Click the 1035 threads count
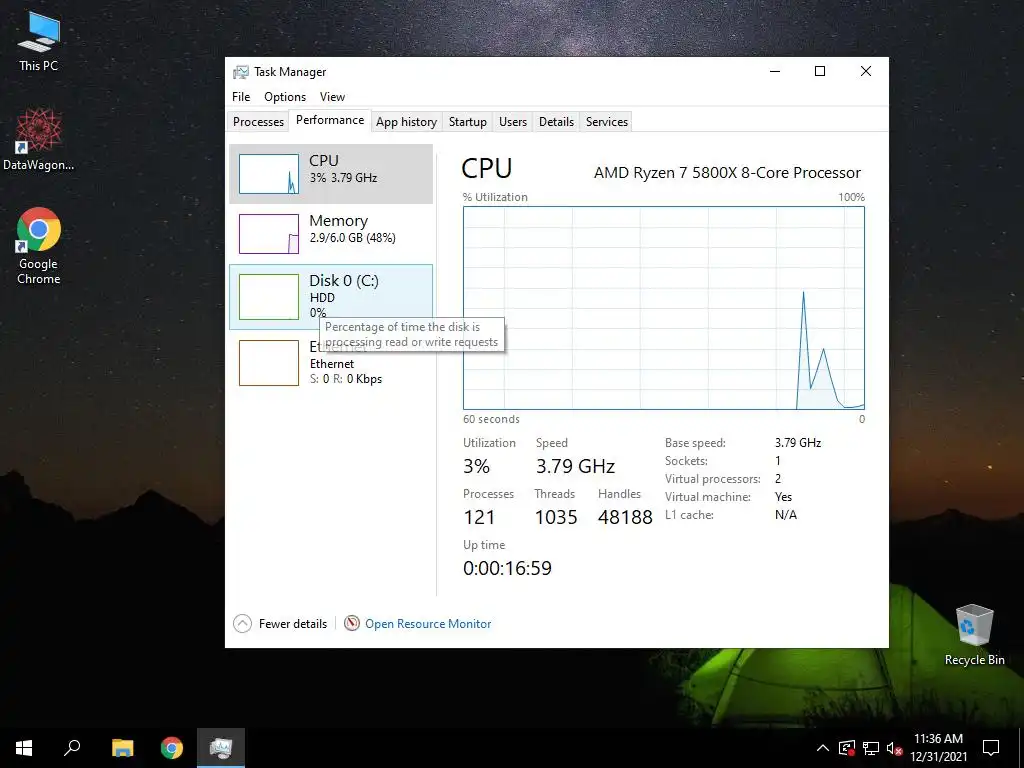1024x768 pixels. (x=556, y=517)
